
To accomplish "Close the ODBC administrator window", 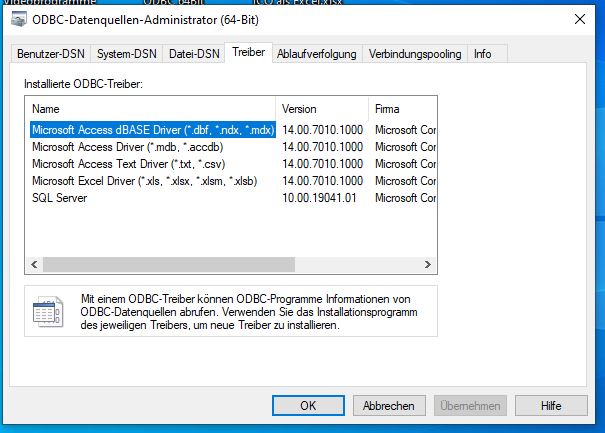I will point(580,19).
